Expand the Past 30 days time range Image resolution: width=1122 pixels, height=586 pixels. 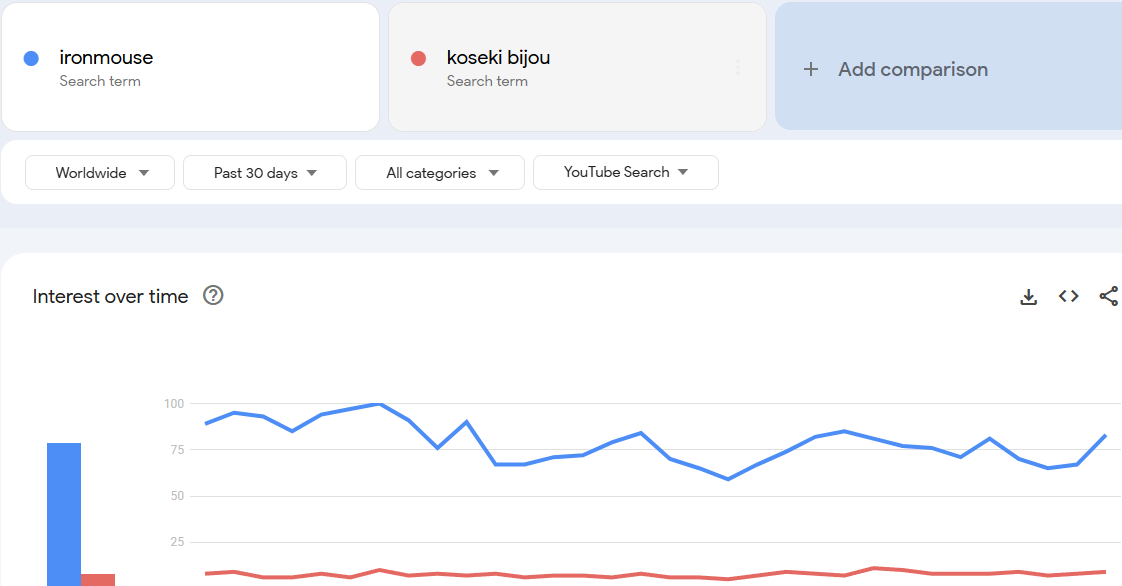coord(265,173)
